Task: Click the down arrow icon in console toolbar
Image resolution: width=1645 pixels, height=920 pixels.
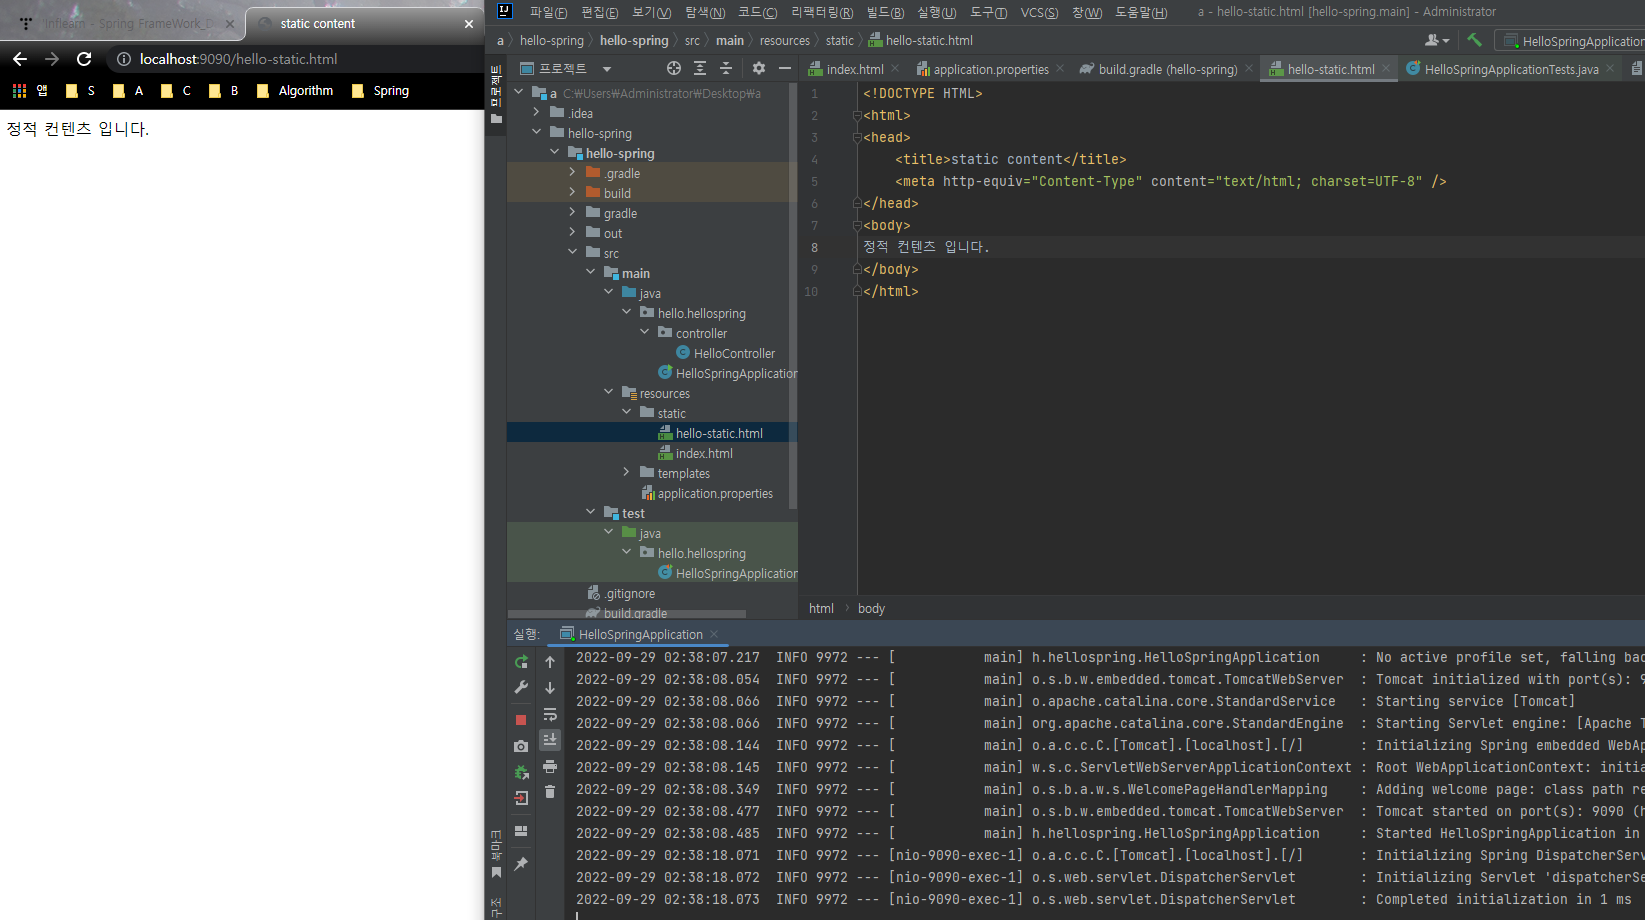Action: 550,688
